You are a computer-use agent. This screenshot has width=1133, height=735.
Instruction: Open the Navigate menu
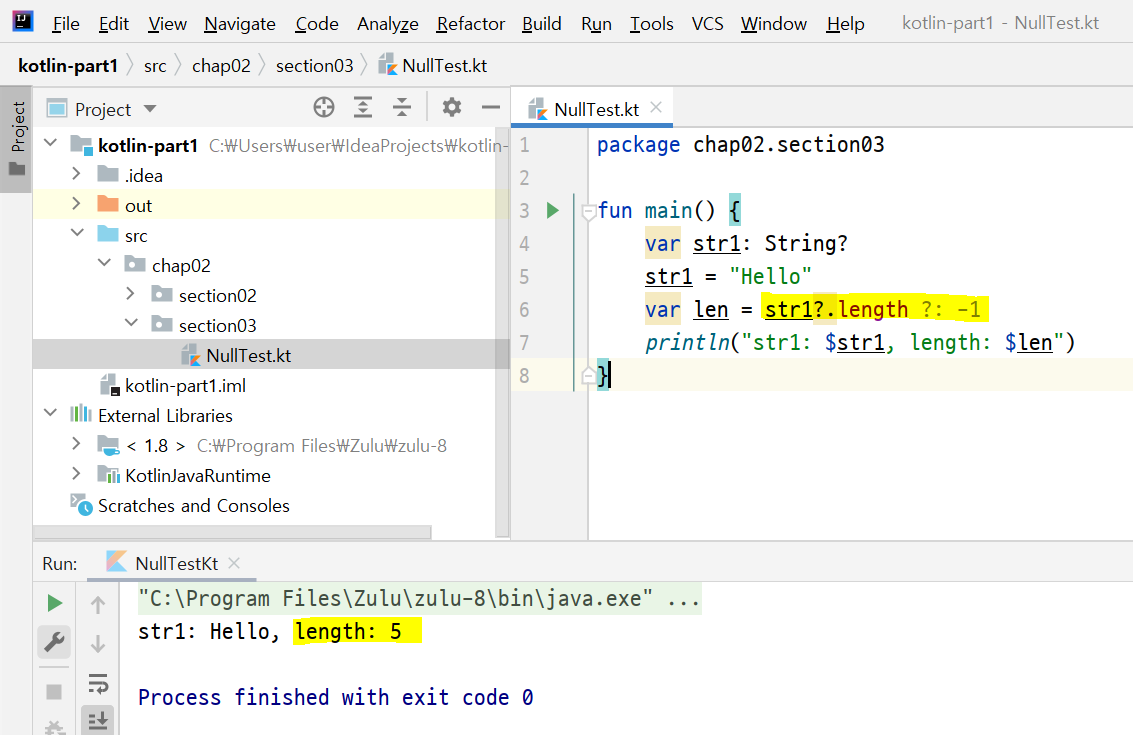point(240,24)
